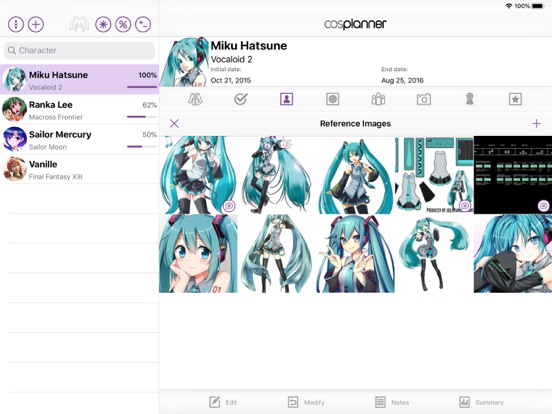
Task: Open the group of people tab
Action: point(378,99)
